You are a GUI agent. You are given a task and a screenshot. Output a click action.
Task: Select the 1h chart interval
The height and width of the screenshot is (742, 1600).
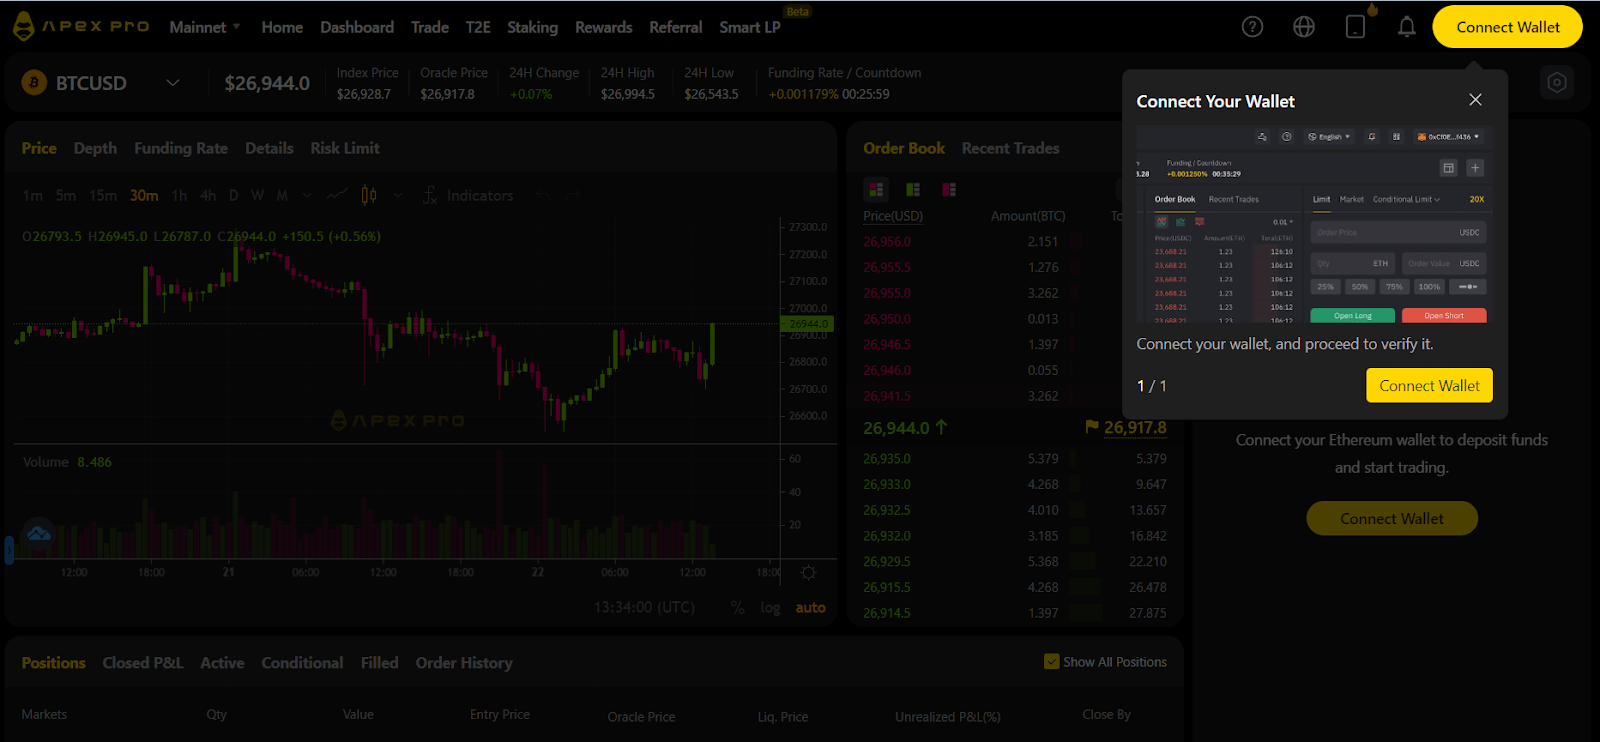pos(179,195)
